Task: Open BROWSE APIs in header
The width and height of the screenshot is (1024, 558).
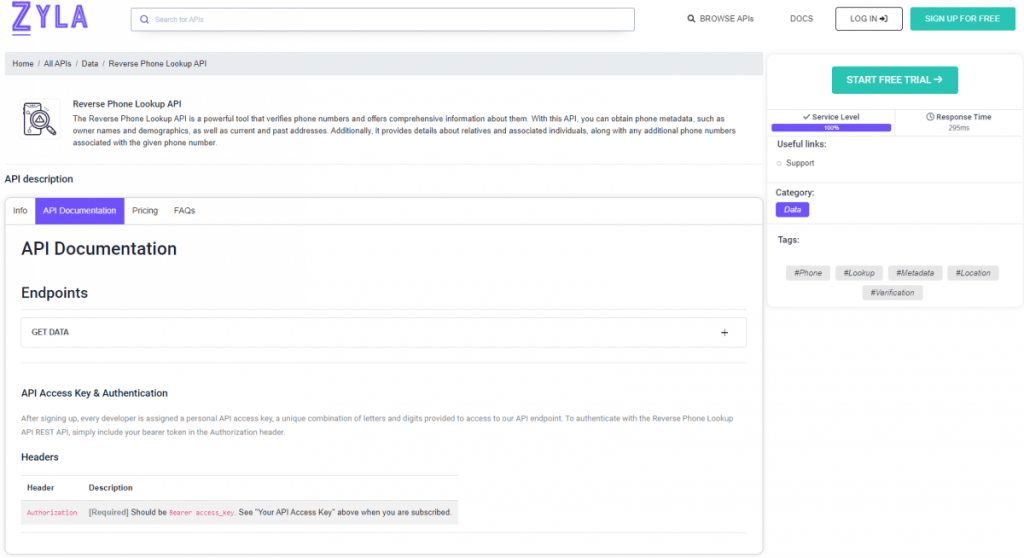Action: coord(720,19)
